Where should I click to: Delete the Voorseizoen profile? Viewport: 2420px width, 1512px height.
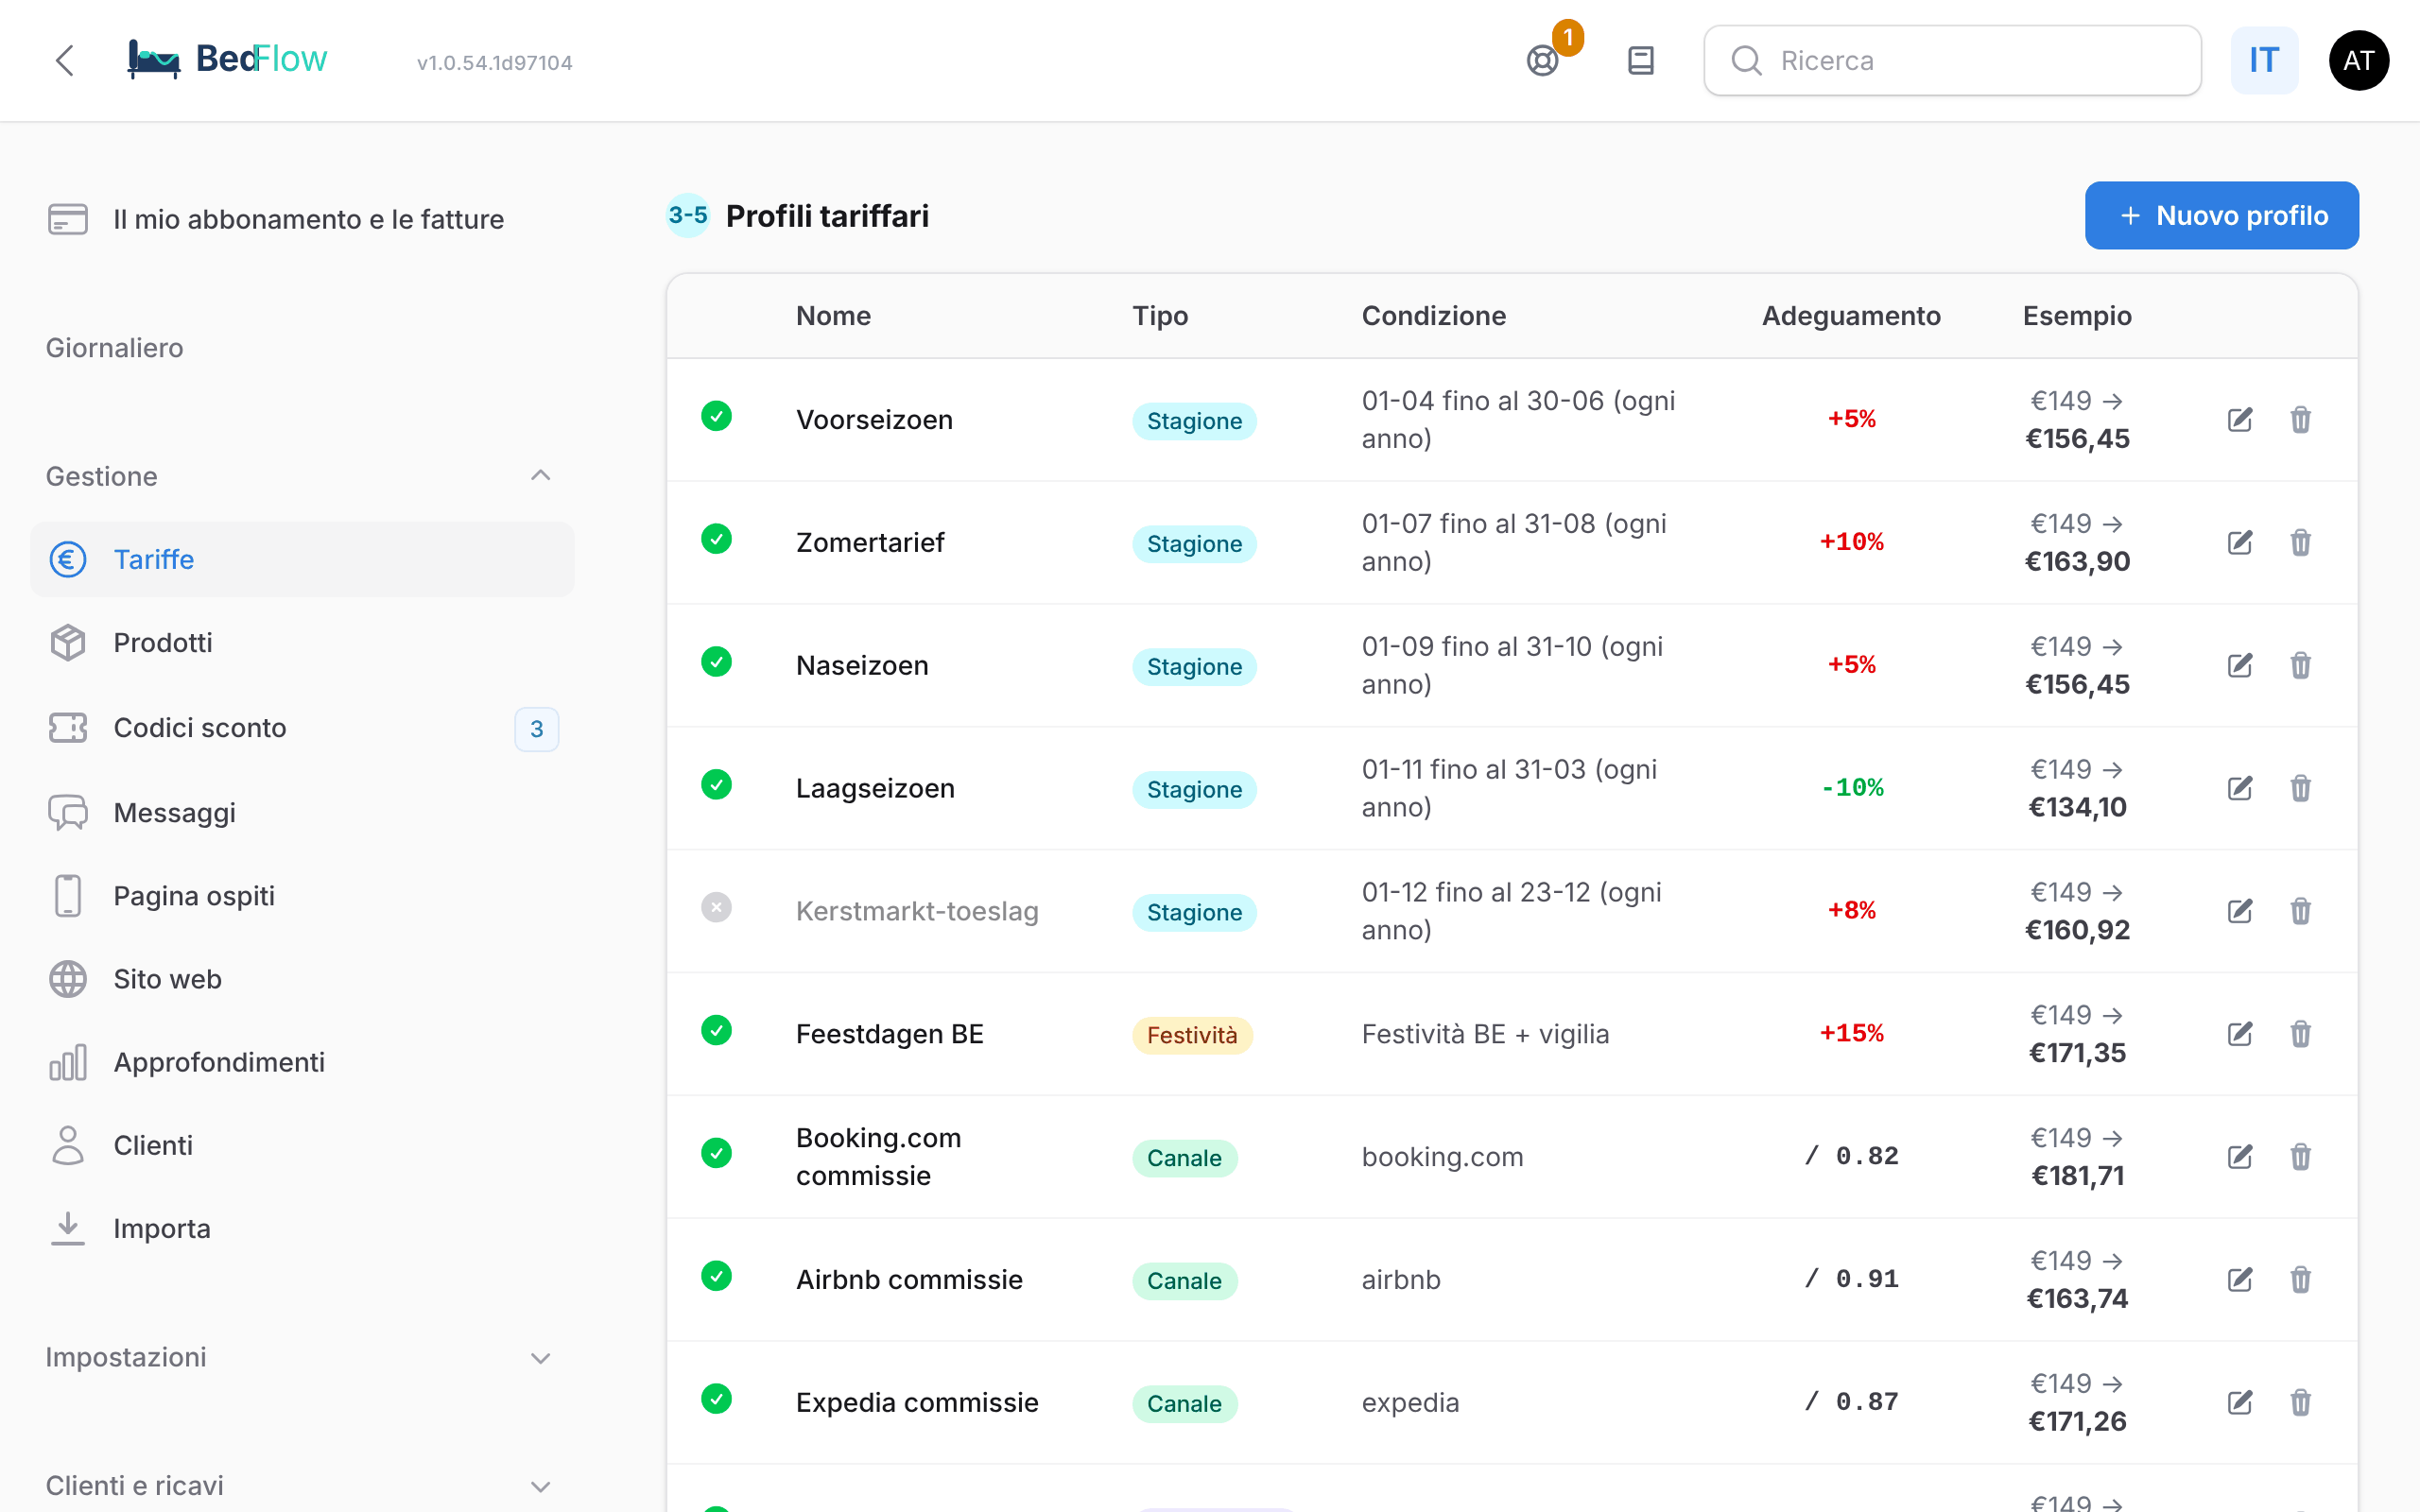click(2300, 419)
